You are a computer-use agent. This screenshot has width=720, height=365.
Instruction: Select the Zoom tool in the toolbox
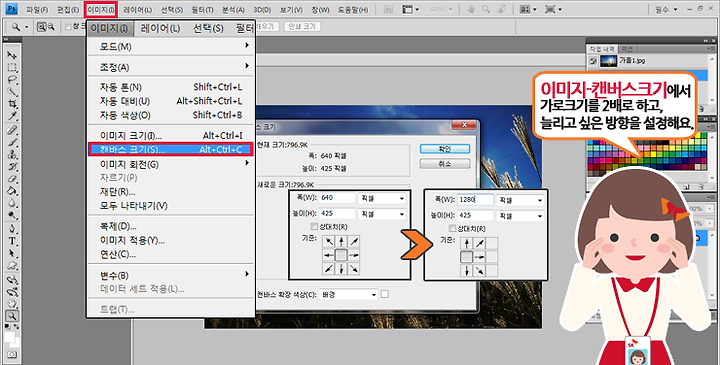click(12, 316)
